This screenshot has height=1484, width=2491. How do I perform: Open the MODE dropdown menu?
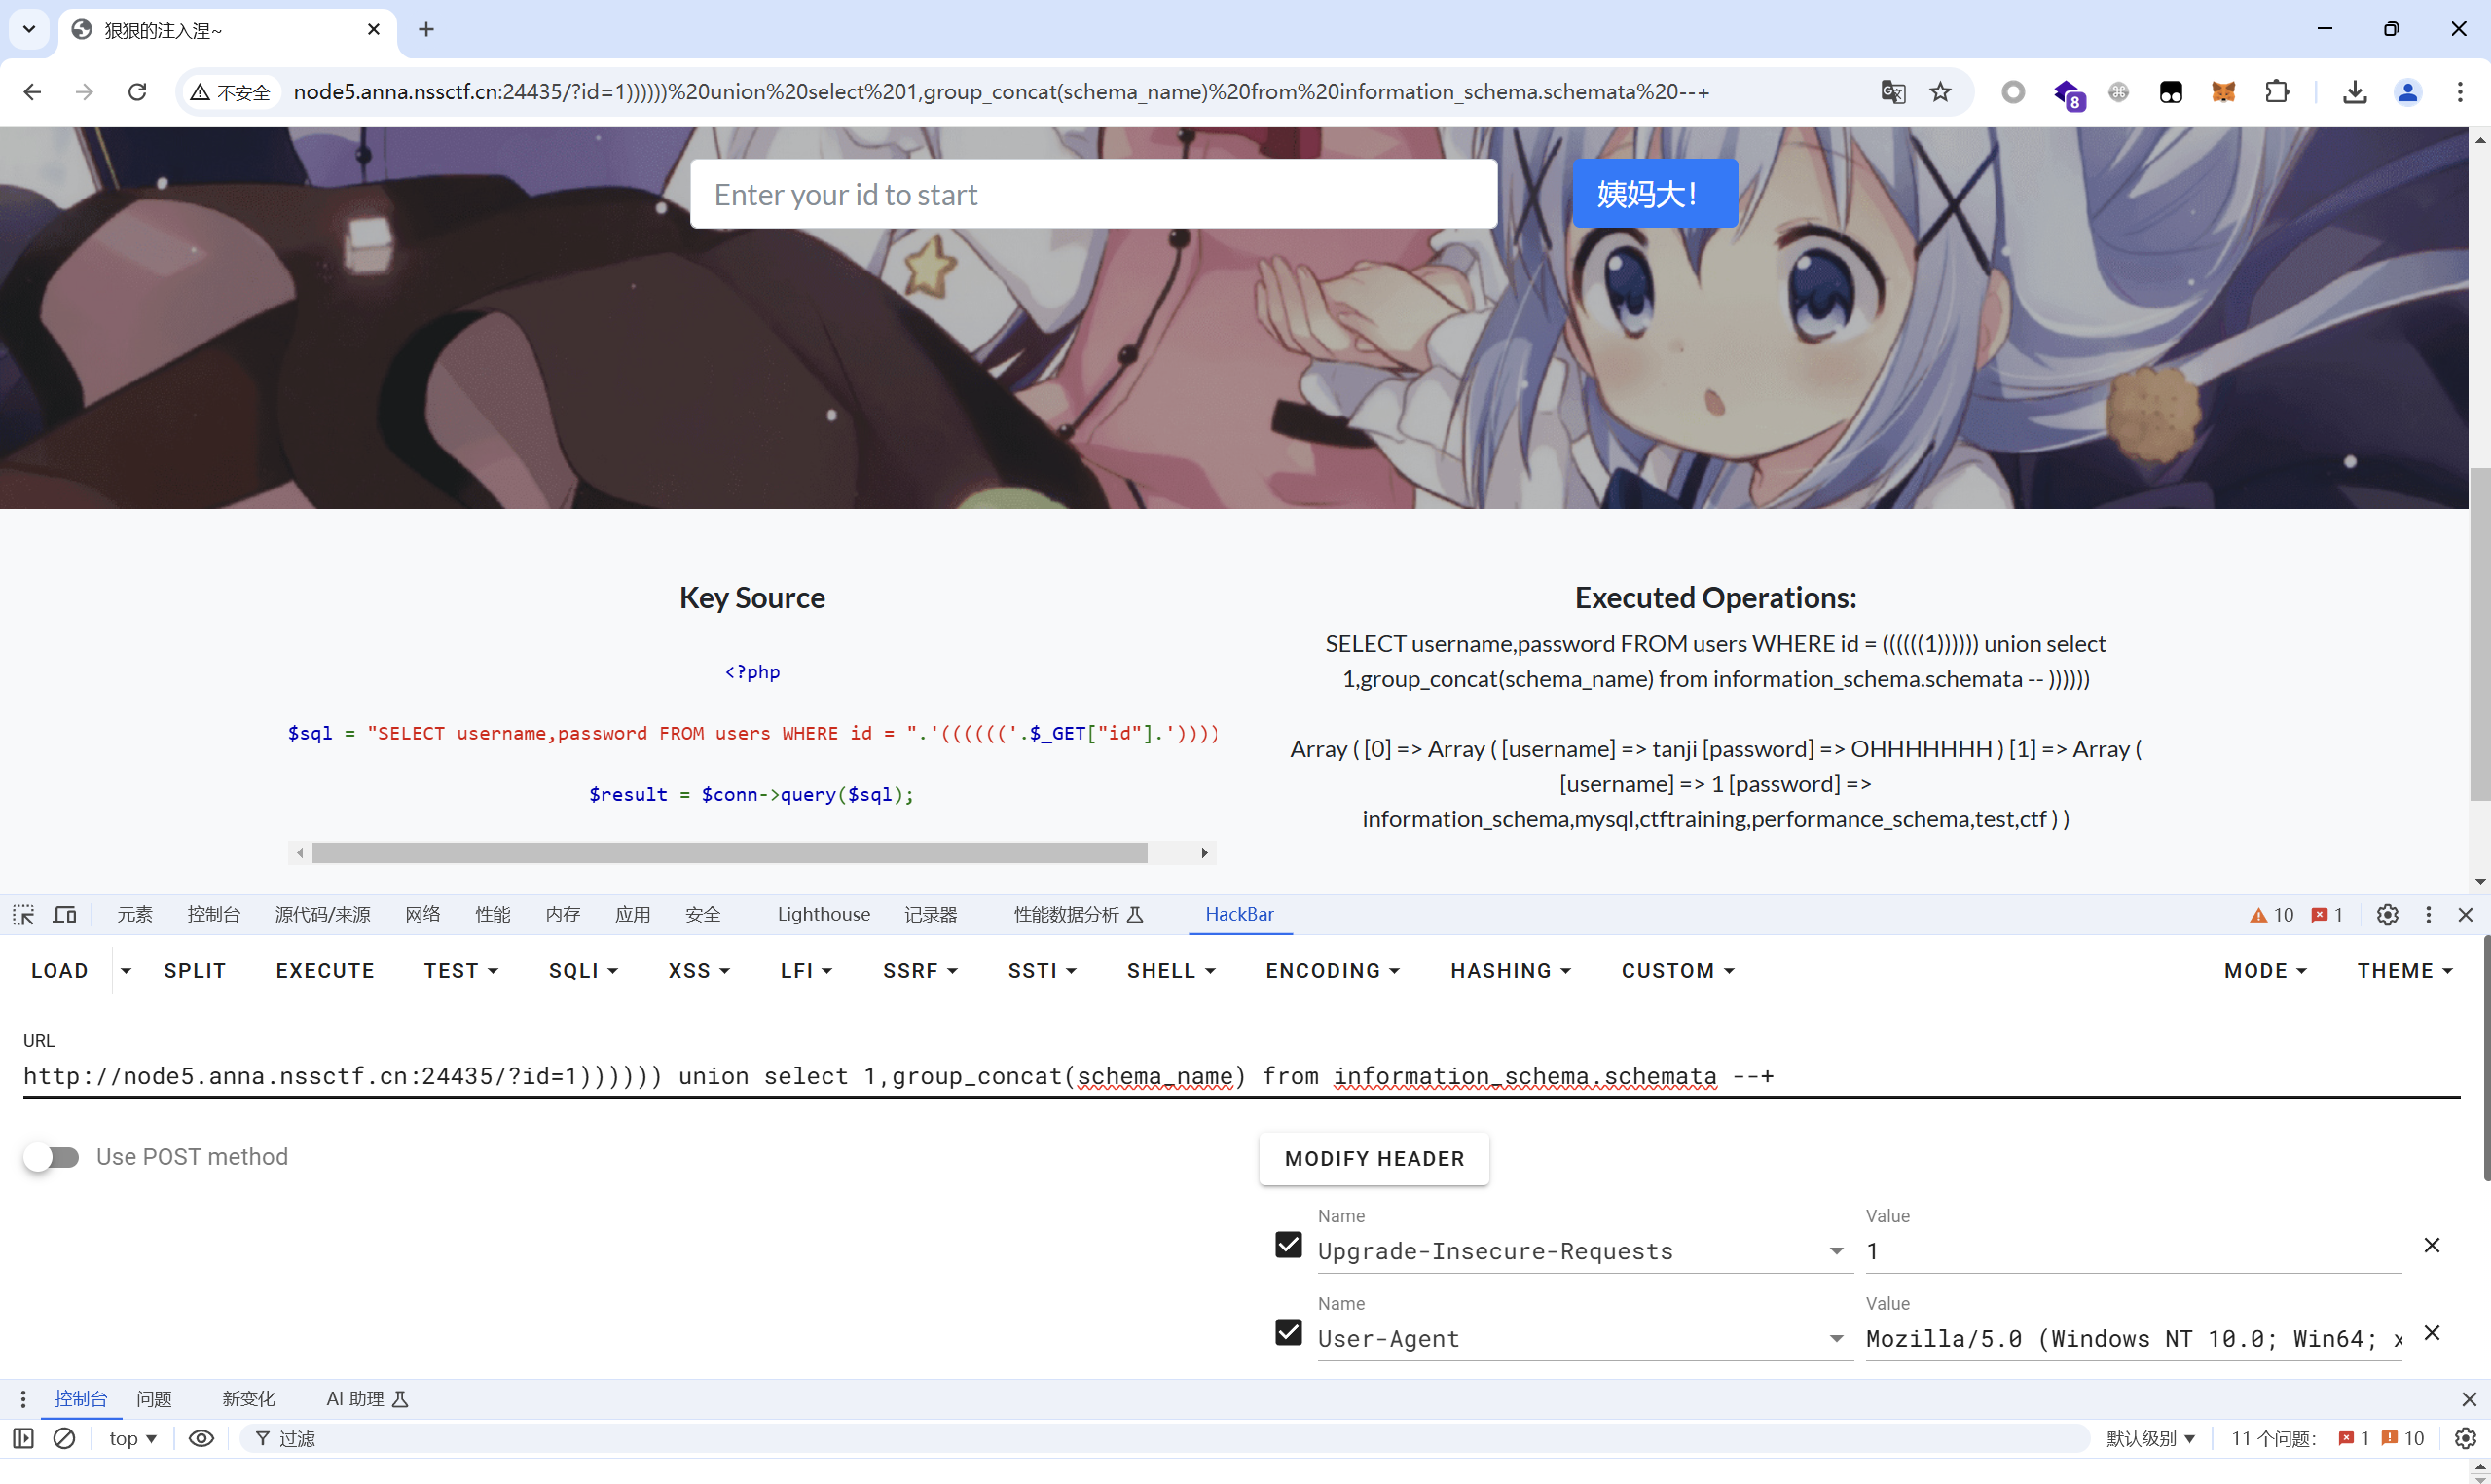click(x=2265, y=971)
